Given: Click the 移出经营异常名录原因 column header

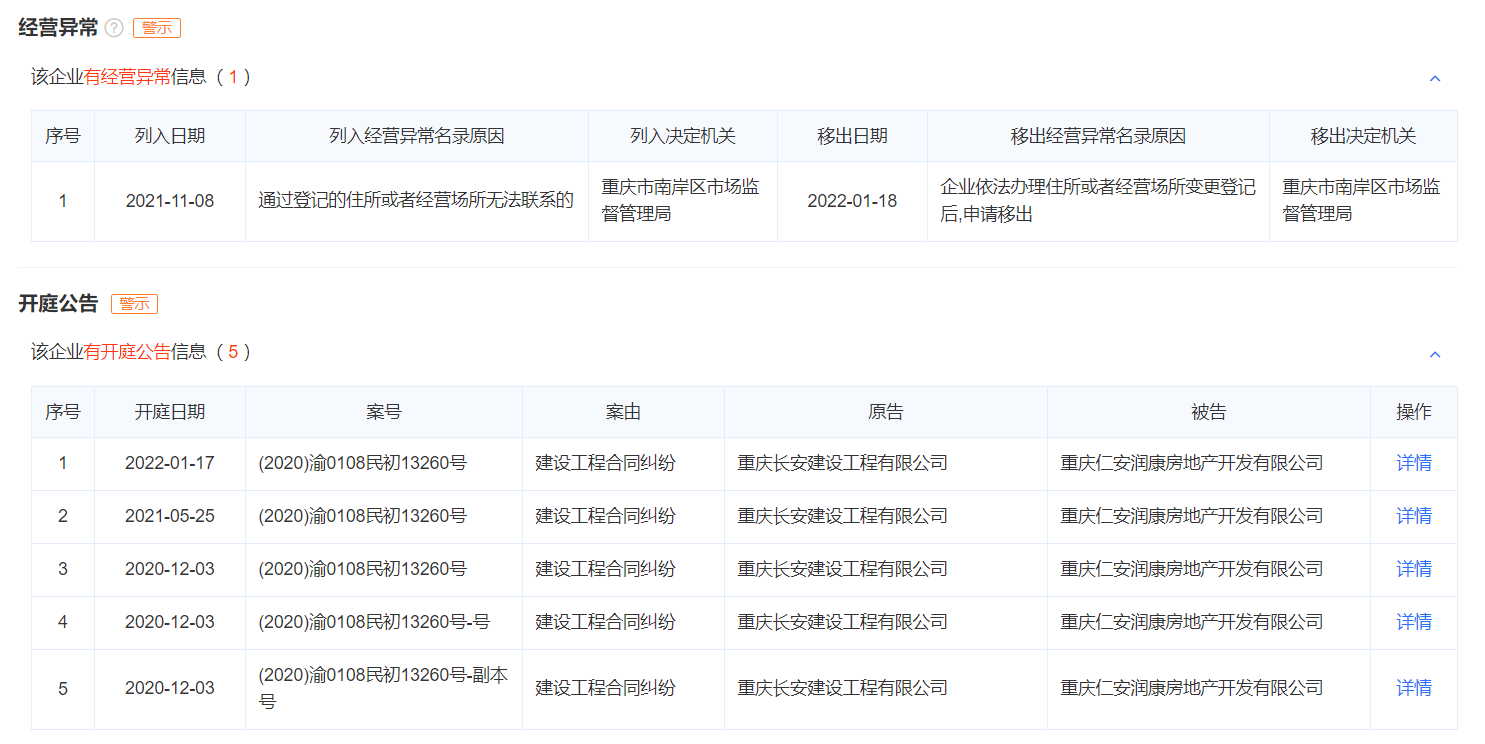Looking at the screenshot, I should [1099, 136].
